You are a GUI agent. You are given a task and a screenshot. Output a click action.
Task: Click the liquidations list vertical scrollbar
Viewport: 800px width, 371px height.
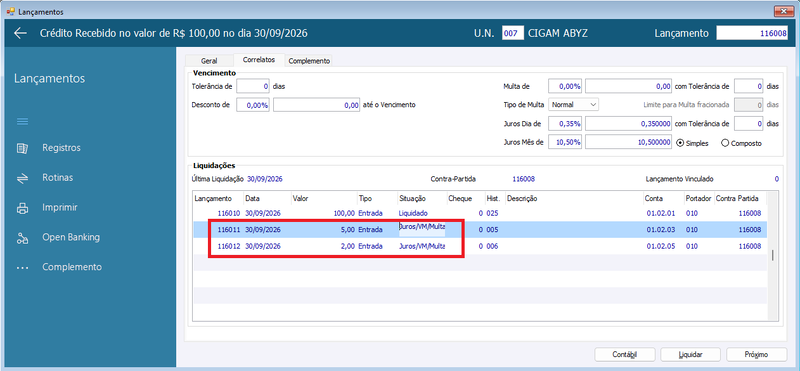pos(772,256)
